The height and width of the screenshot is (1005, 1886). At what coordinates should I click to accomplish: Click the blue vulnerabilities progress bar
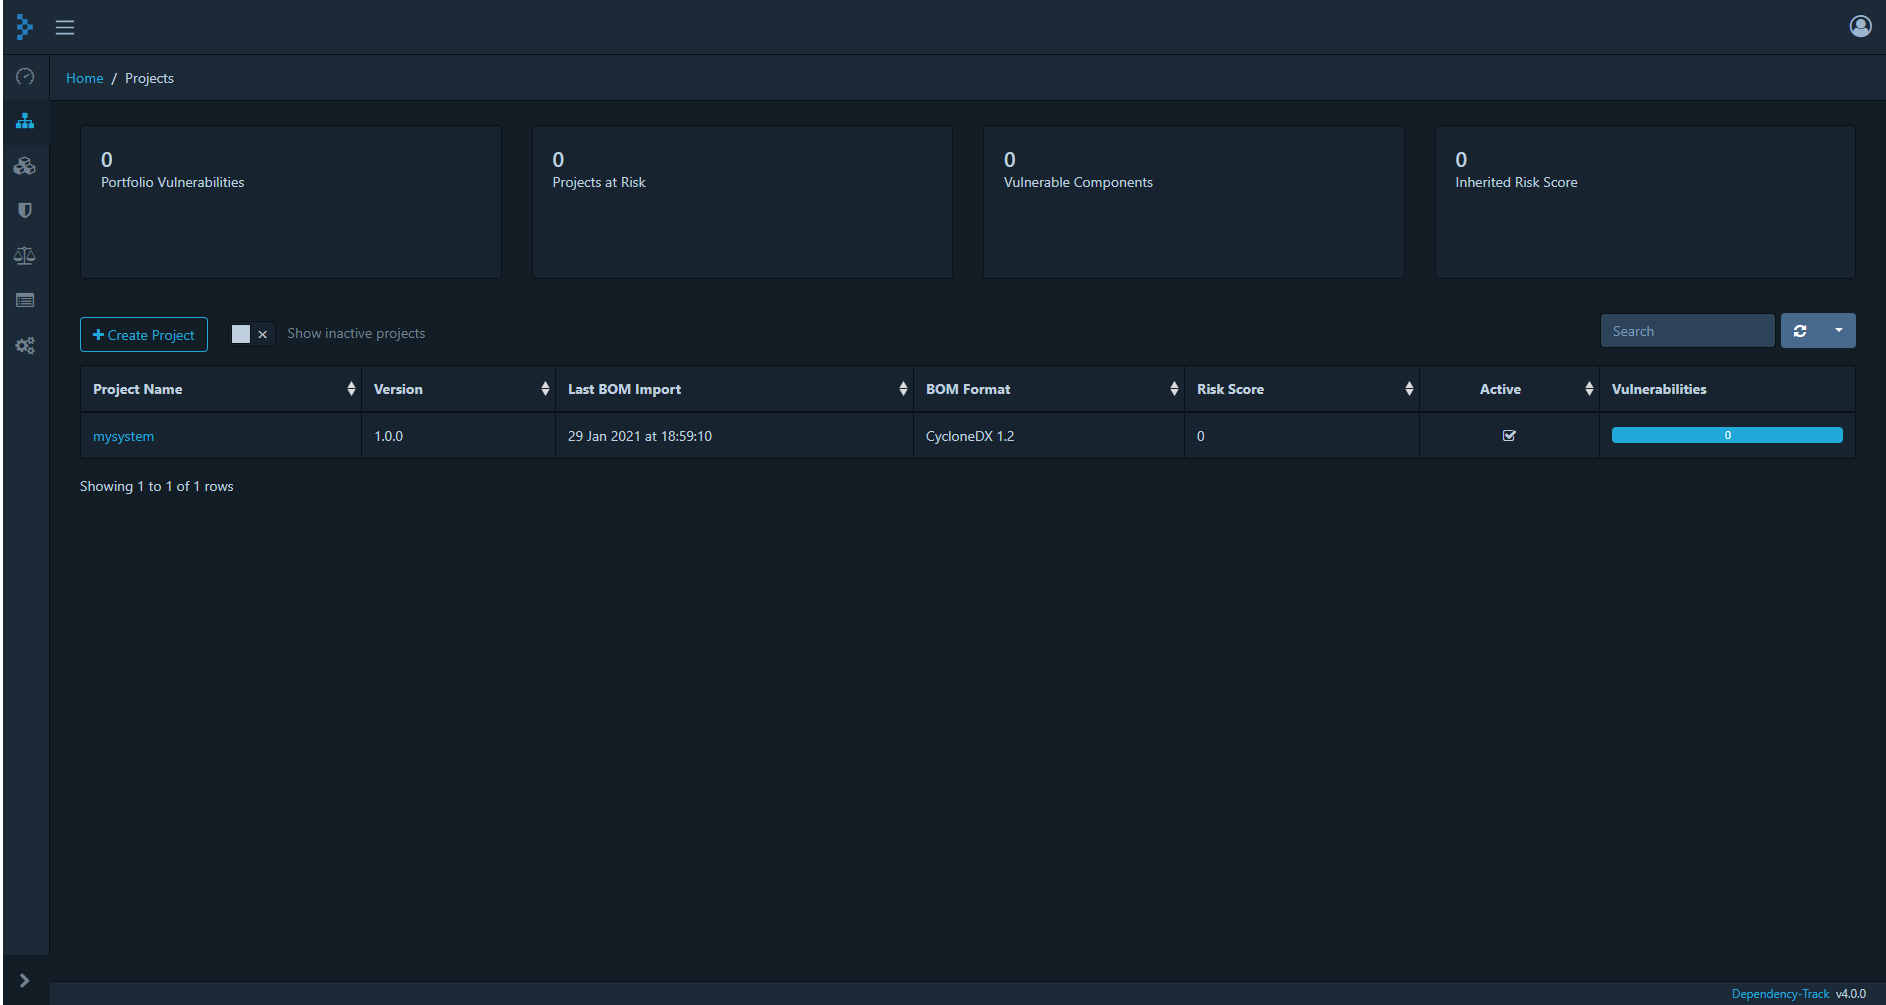pos(1726,435)
